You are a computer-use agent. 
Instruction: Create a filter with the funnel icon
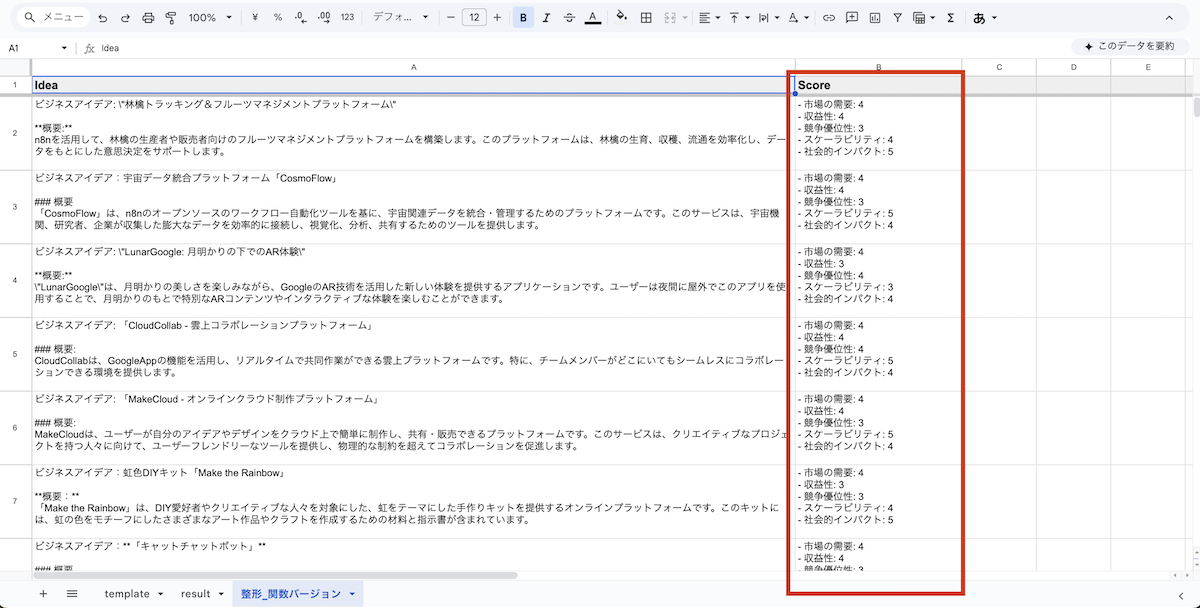[x=897, y=18]
